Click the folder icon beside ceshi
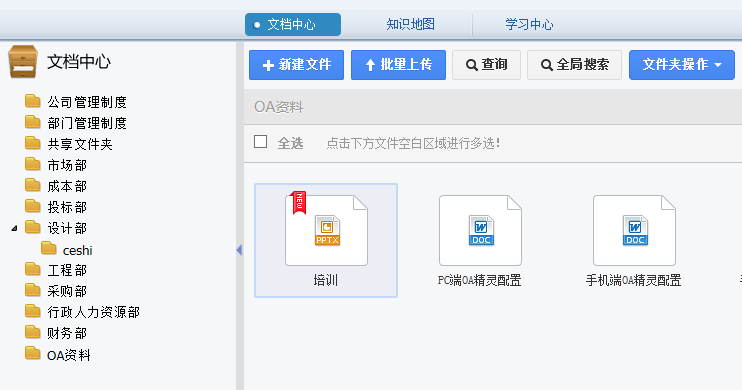This screenshot has width=742, height=390. (x=49, y=248)
